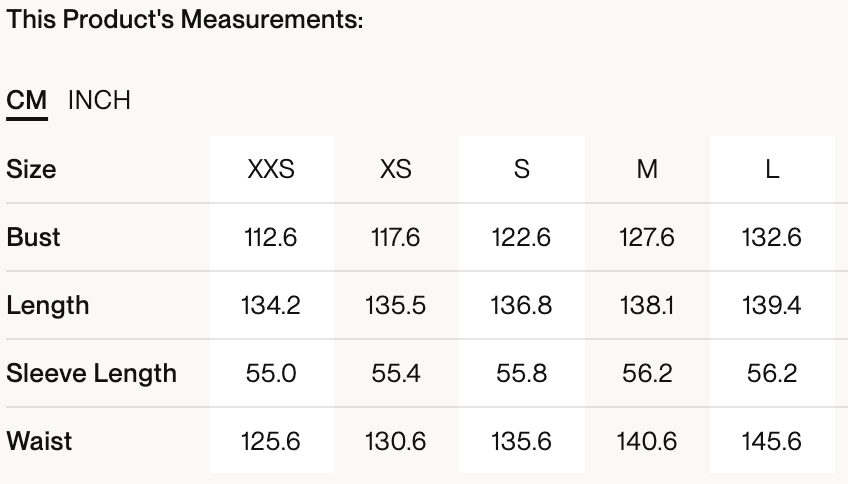
Task: Switch to the INCH unit tab
Action: 99,101
